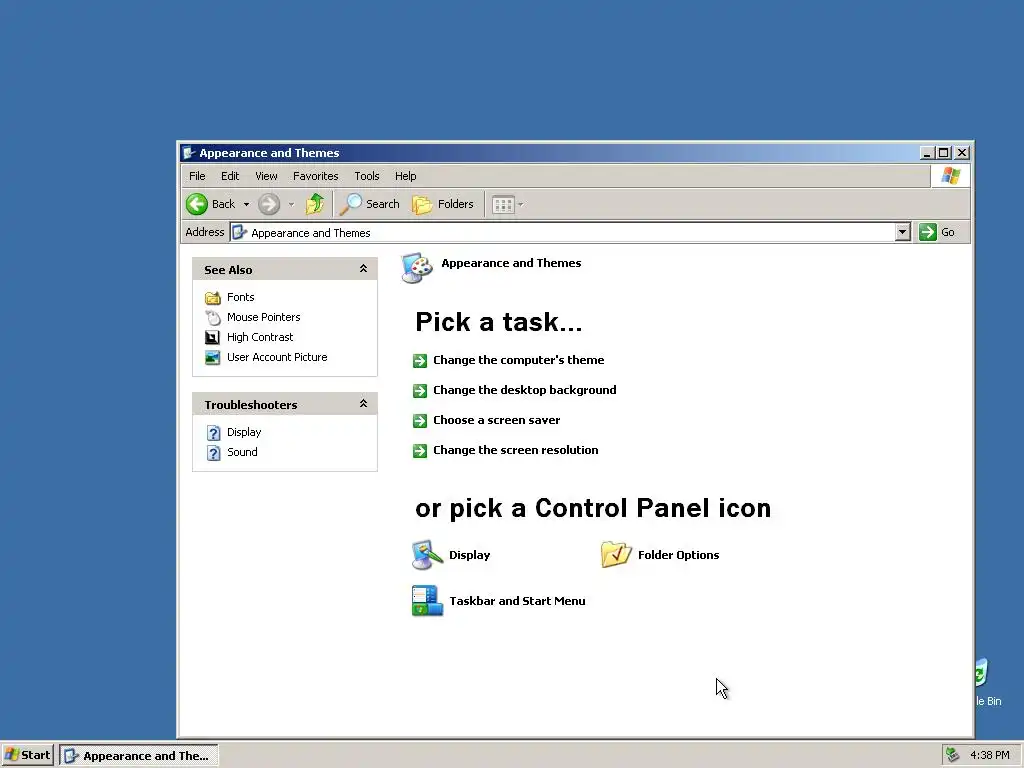Viewport: 1024px width, 768px height.
Task: Click arrow icon beside Choose a screen saver
Action: (x=420, y=421)
